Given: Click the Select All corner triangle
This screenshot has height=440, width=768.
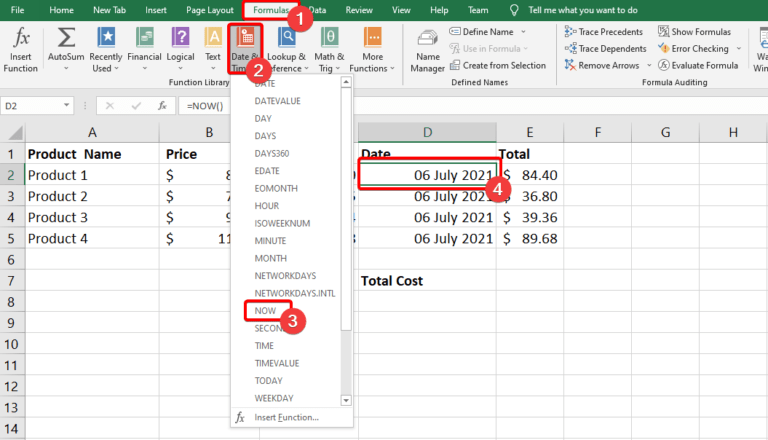Looking at the screenshot, I should [14, 133].
